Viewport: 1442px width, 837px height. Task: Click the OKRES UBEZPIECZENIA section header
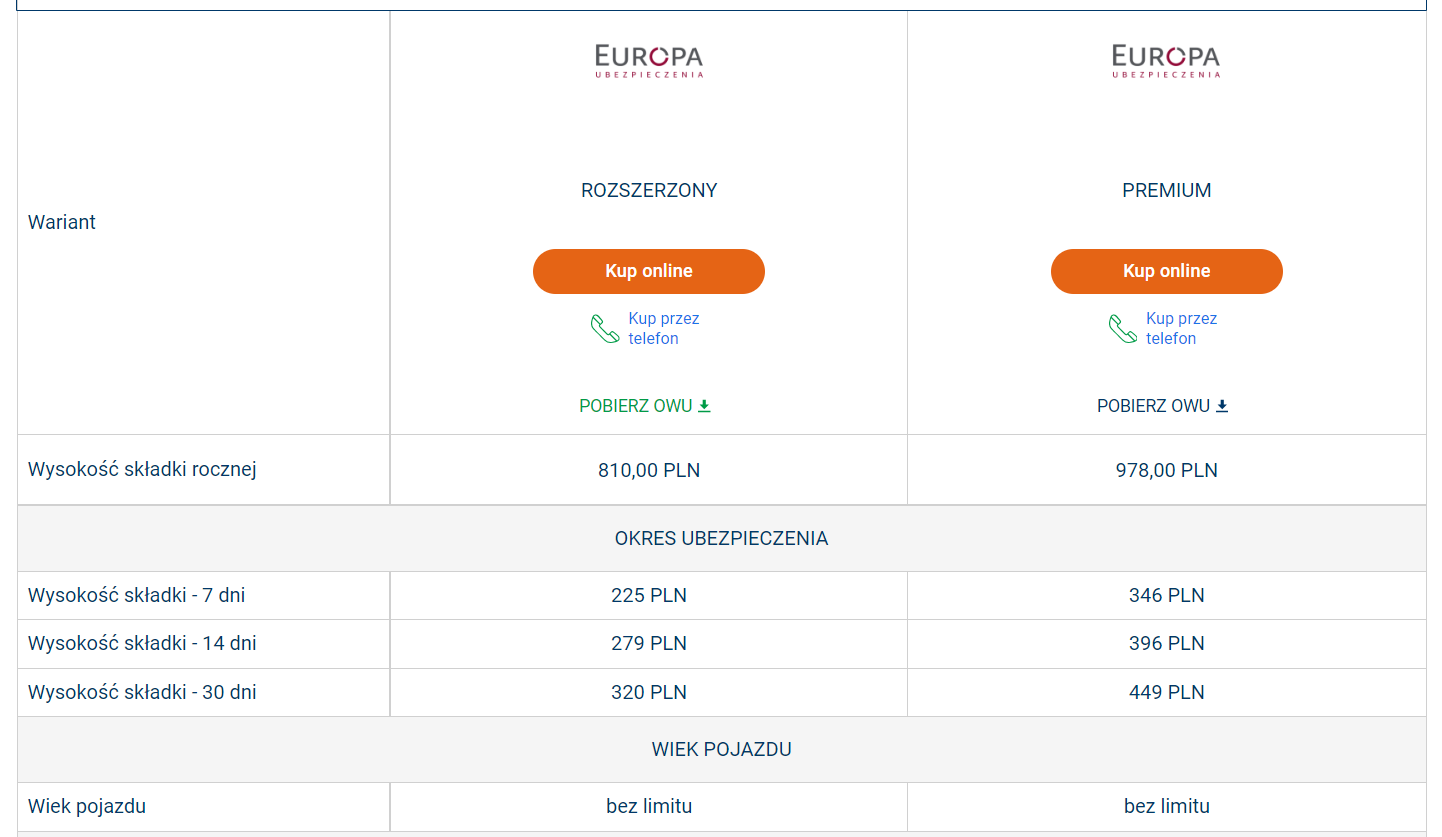[x=721, y=538]
